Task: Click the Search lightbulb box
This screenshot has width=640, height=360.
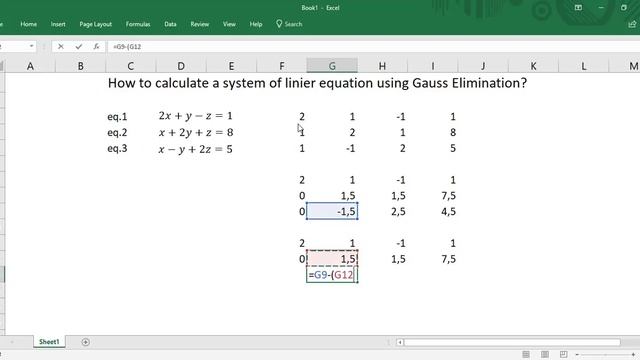Action: (x=289, y=24)
